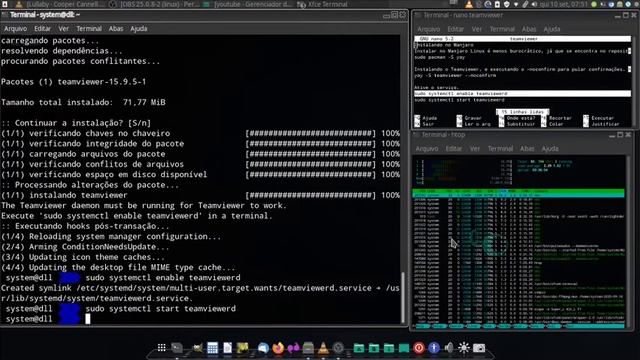Image resolution: width=640 pixels, height=360 pixels.
Task: Open the third green folder in dock
Action: pos(389,348)
